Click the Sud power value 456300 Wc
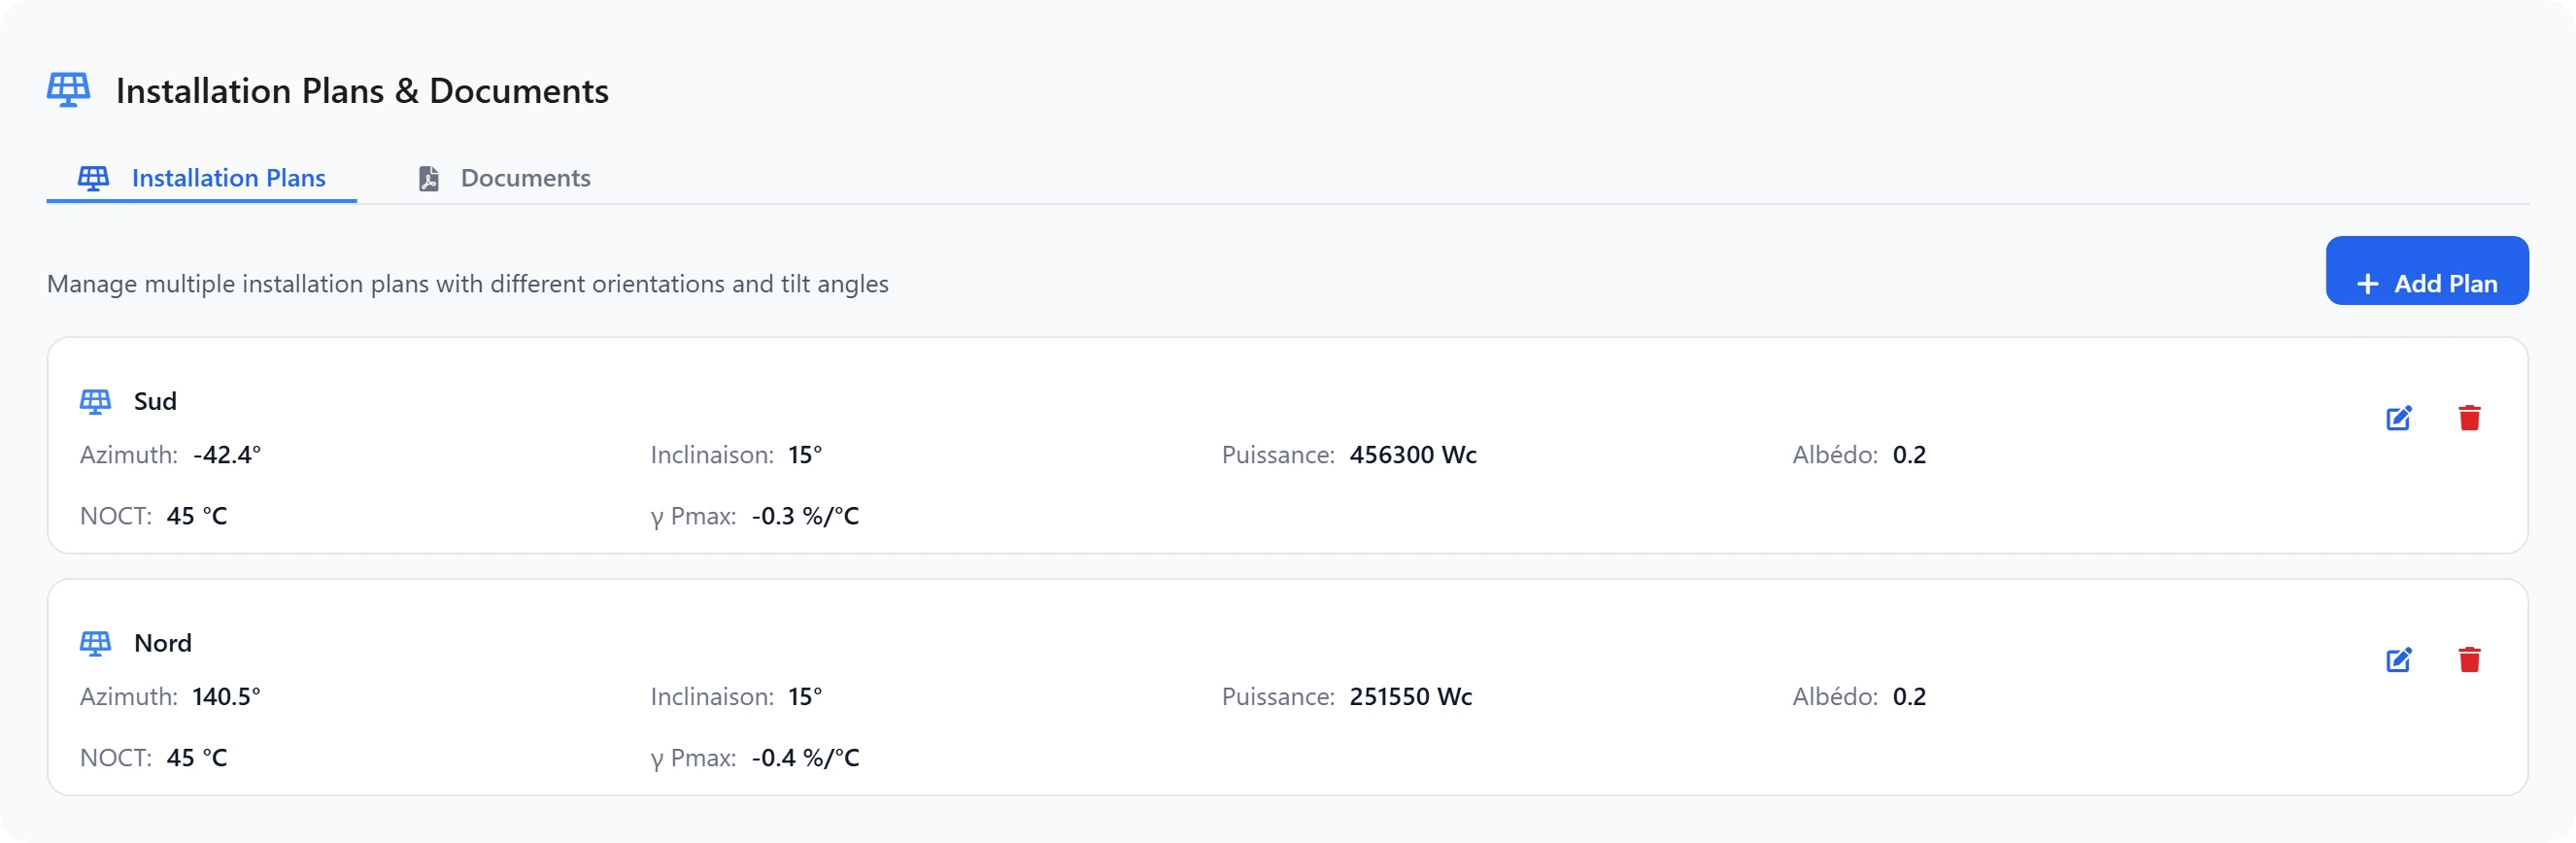Screen dimensions: 2576x843 pyautogui.click(x=1413, y=455)
